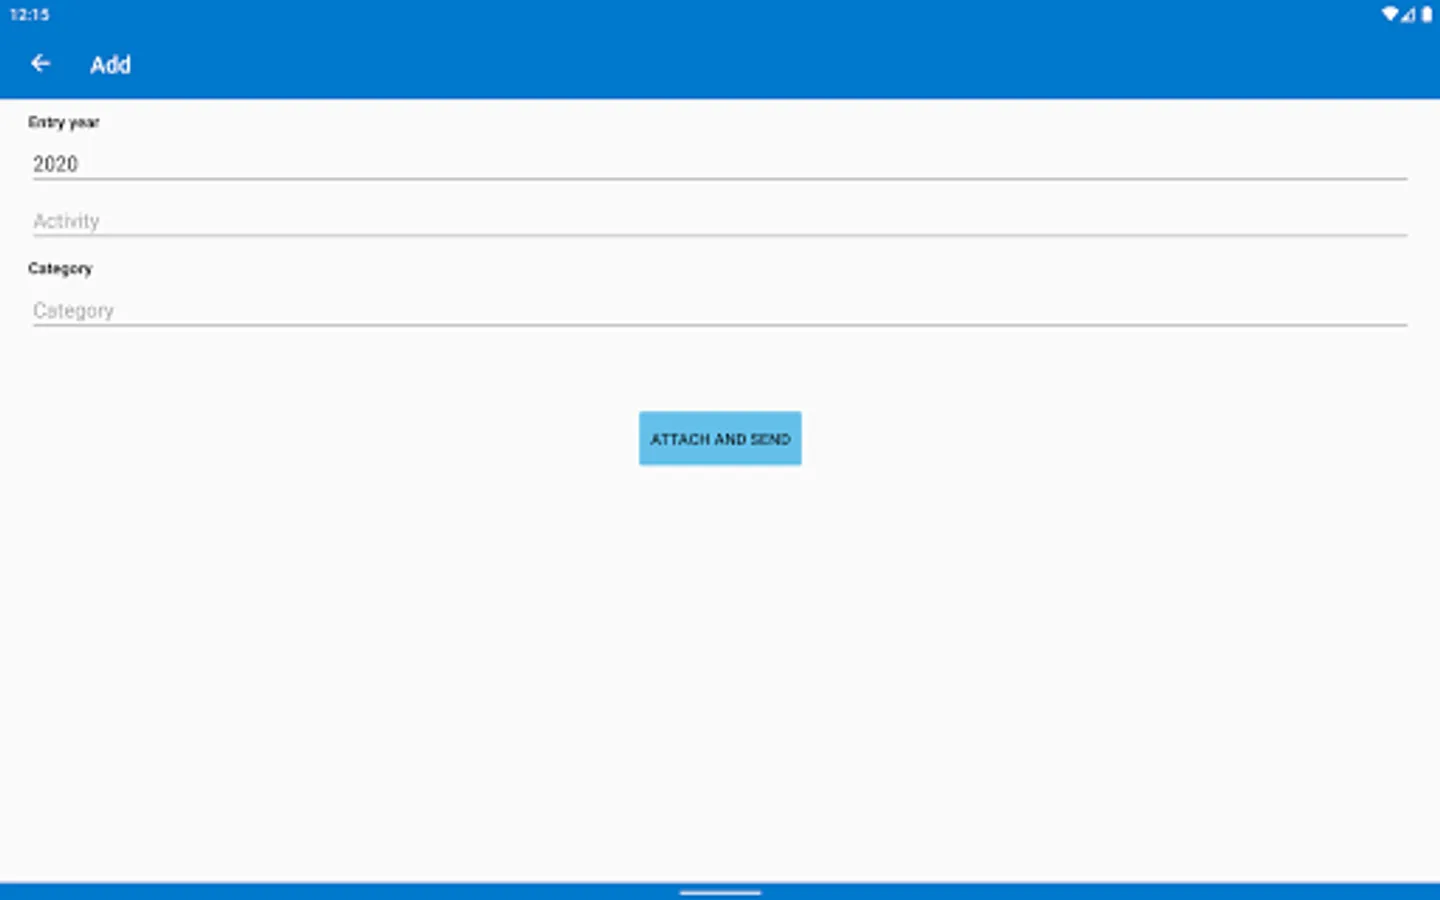1440x900 pixels.
Task: Click the bold Category label
Action: pos(60,268)
